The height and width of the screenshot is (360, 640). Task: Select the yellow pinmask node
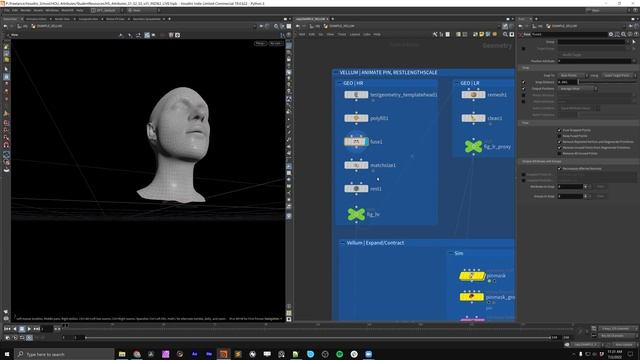point(472,276)
